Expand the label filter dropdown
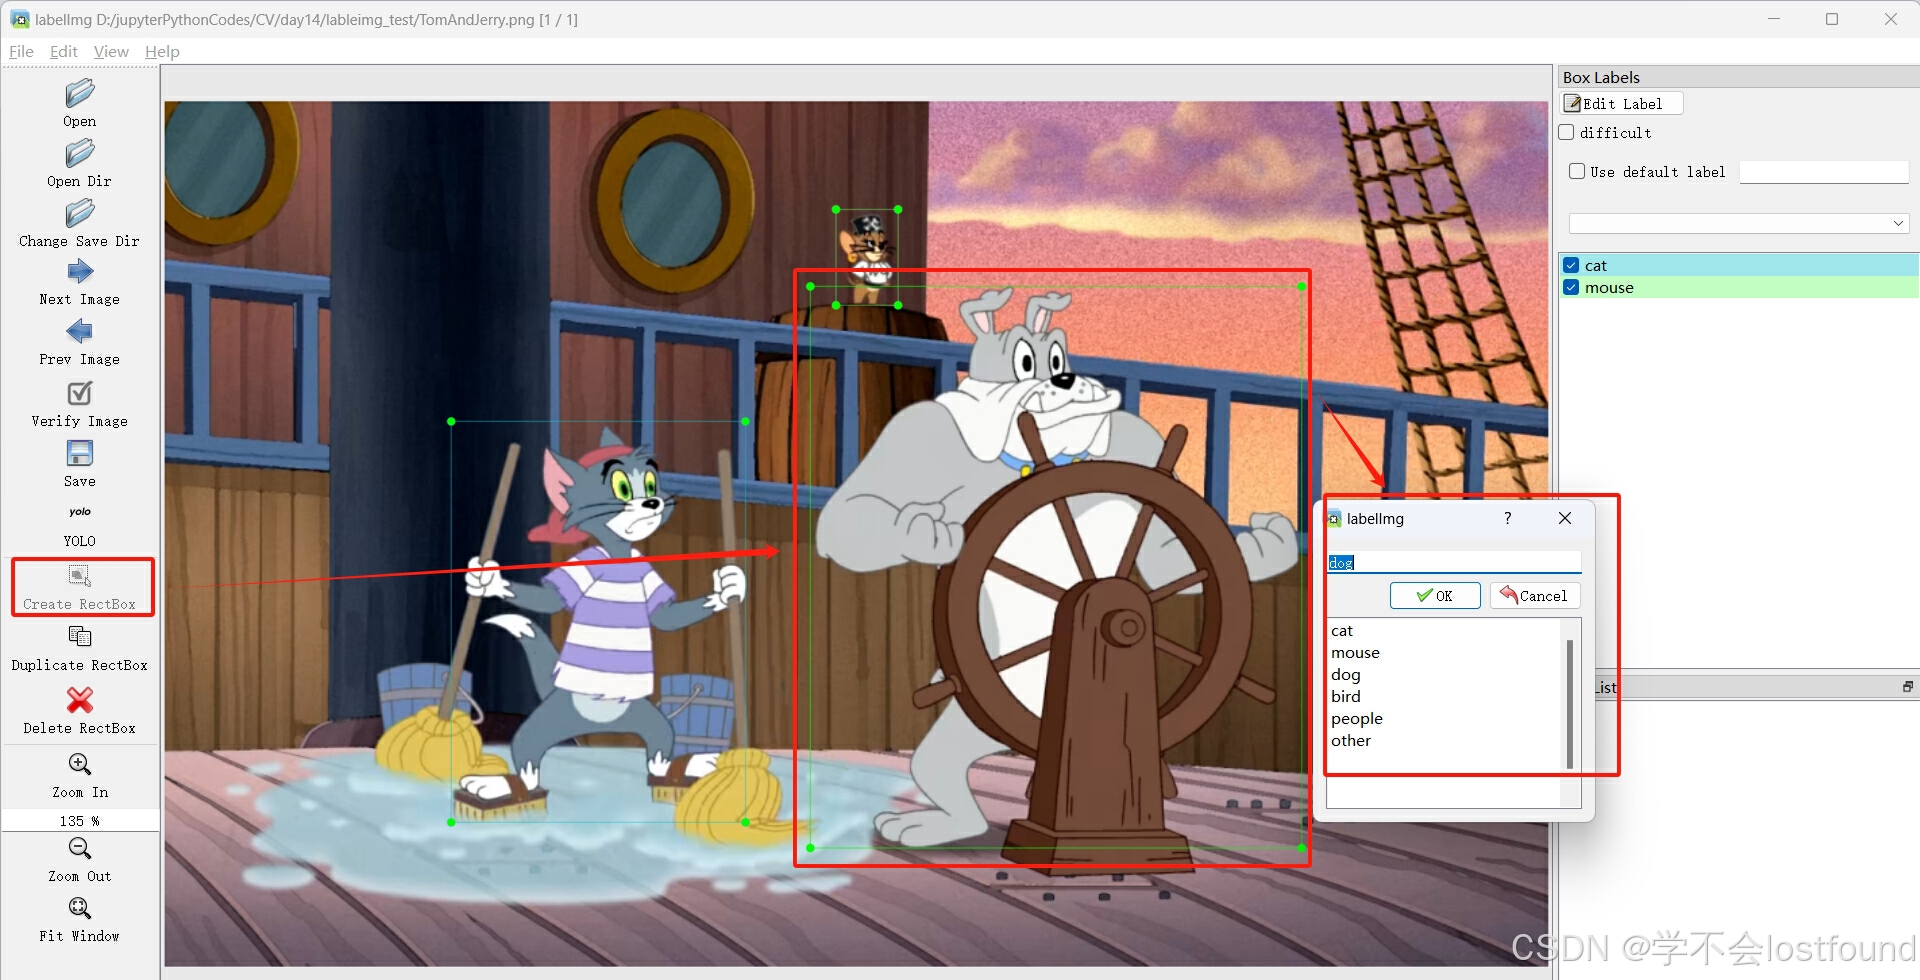Screen dimensions: 1920x980 point(1739,223)
